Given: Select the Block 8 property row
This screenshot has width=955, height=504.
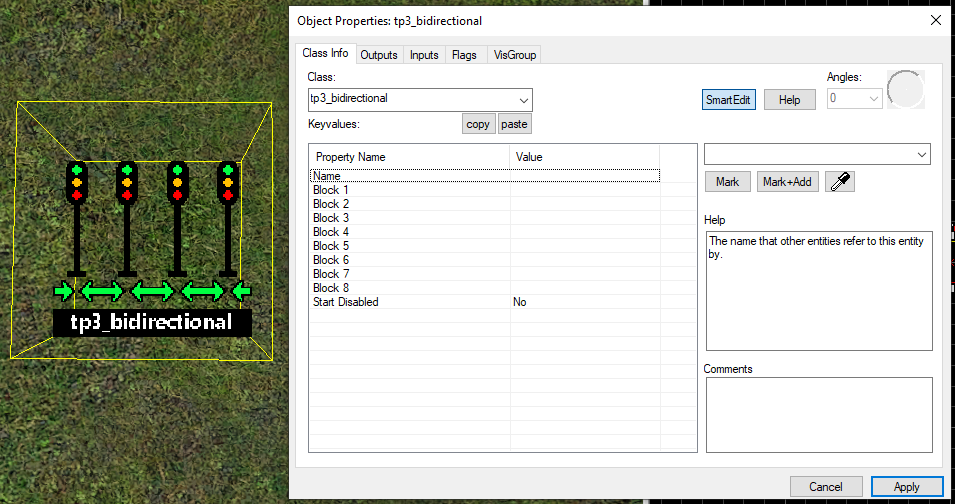Looking at the screenshot, I should tap(485, 288).
